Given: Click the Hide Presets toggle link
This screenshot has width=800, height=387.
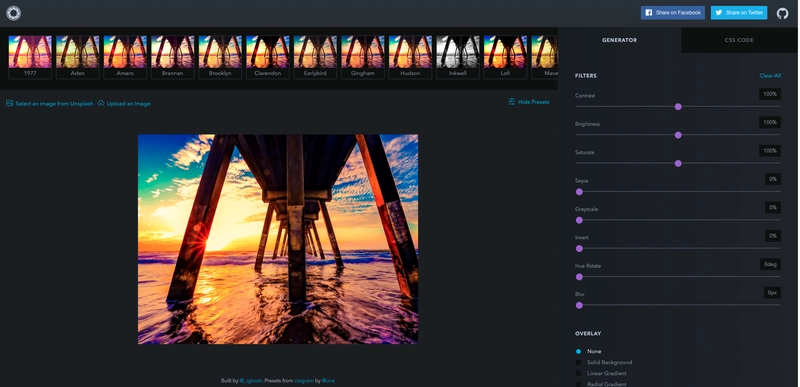Looking at the screenshot, I should coord(529,102).
